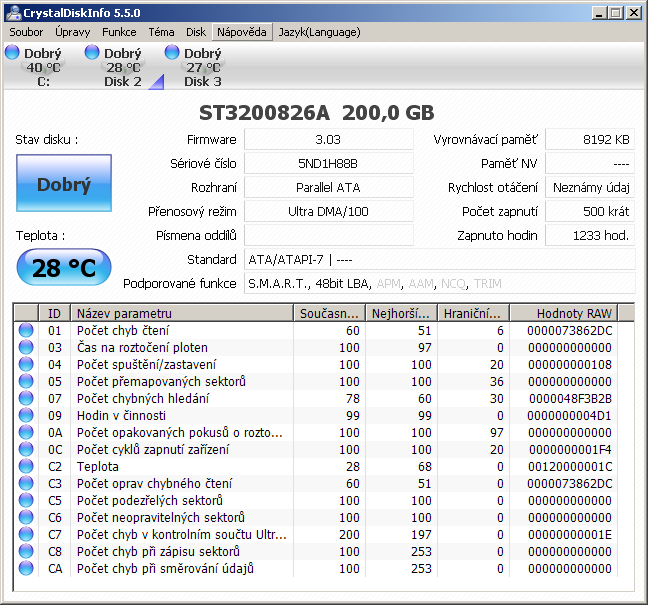Click status orb for attribute 03 row
Screen dimensions: 648x605
26,348
